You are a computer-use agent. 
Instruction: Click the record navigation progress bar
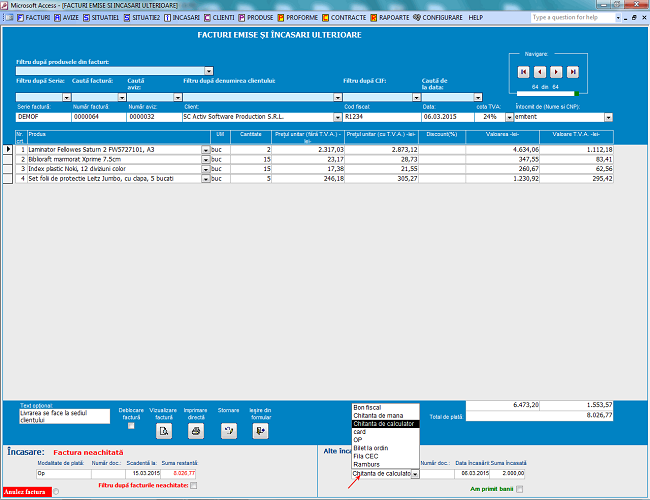coord(548,94)
